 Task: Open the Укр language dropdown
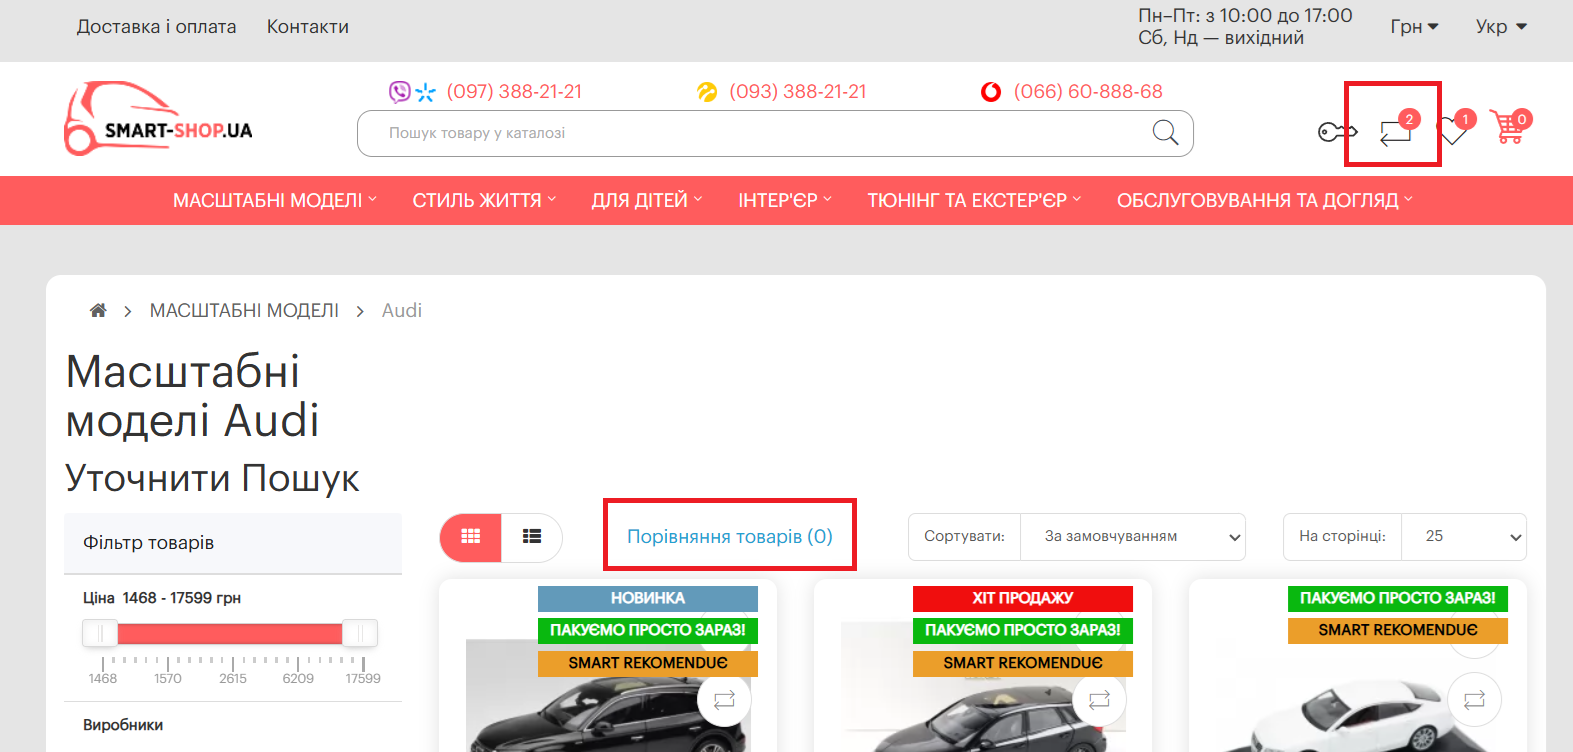pyautogui.click(x=1500, y=27)
